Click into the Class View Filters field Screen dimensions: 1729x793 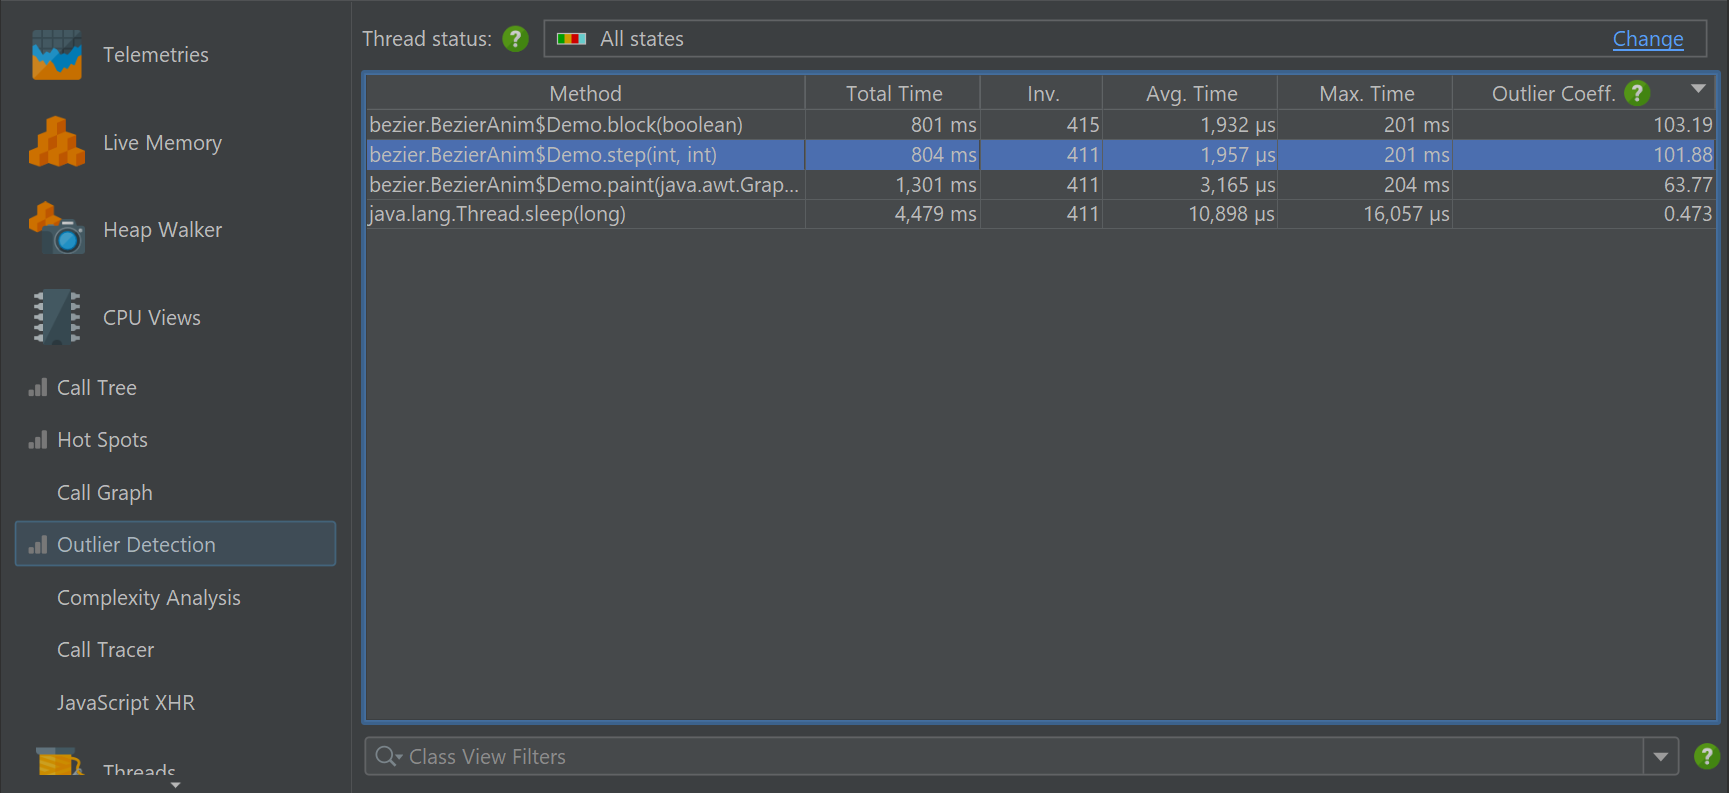1004,757
